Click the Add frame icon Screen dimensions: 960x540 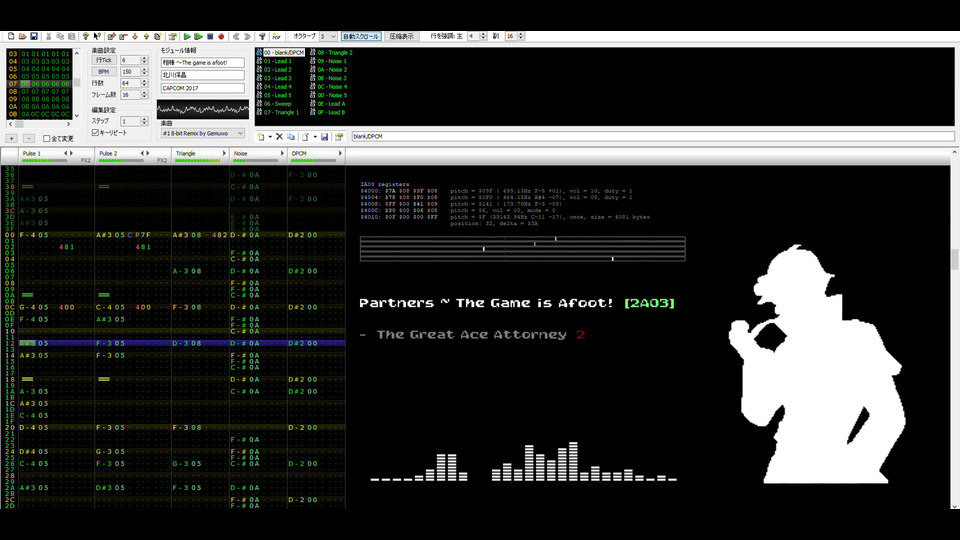pyautogui.click(x=111, y=37)
